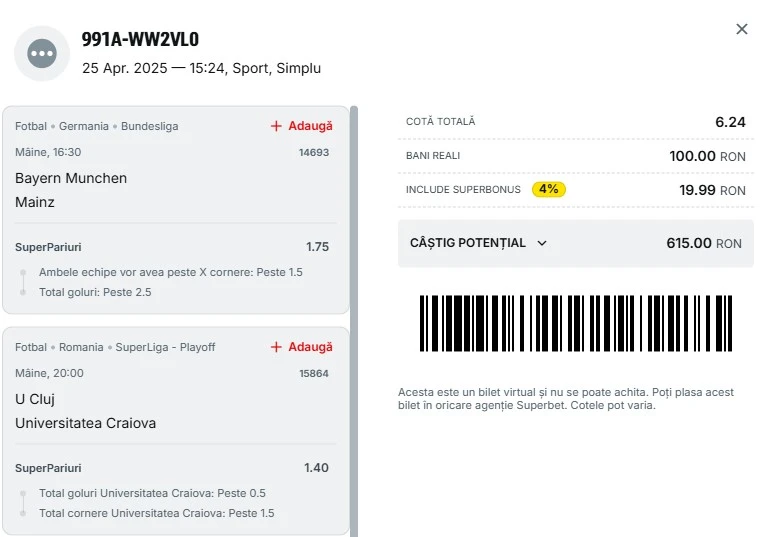
Task: Select the ticket code 991A-WW2VL0
Action: click(x=140, y=39)
